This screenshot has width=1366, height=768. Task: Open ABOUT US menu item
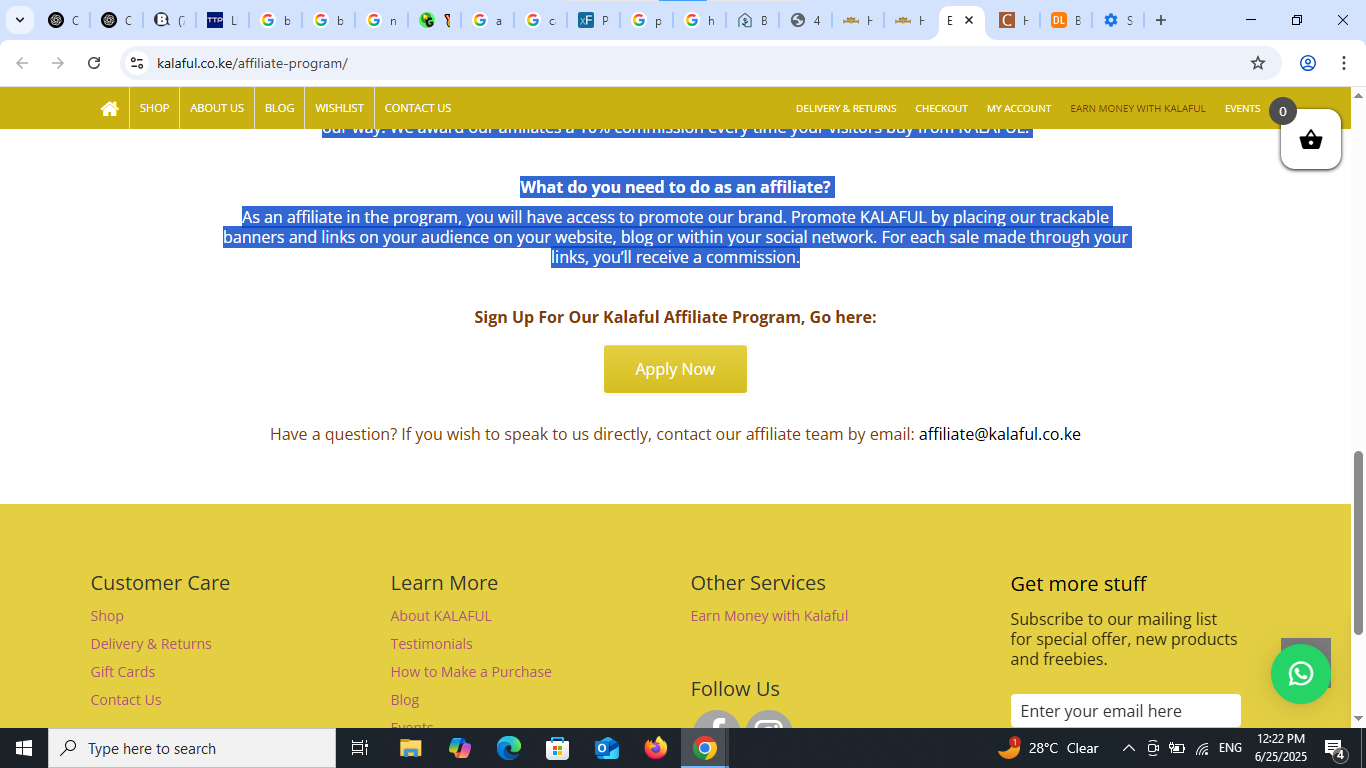click(217, 108)
